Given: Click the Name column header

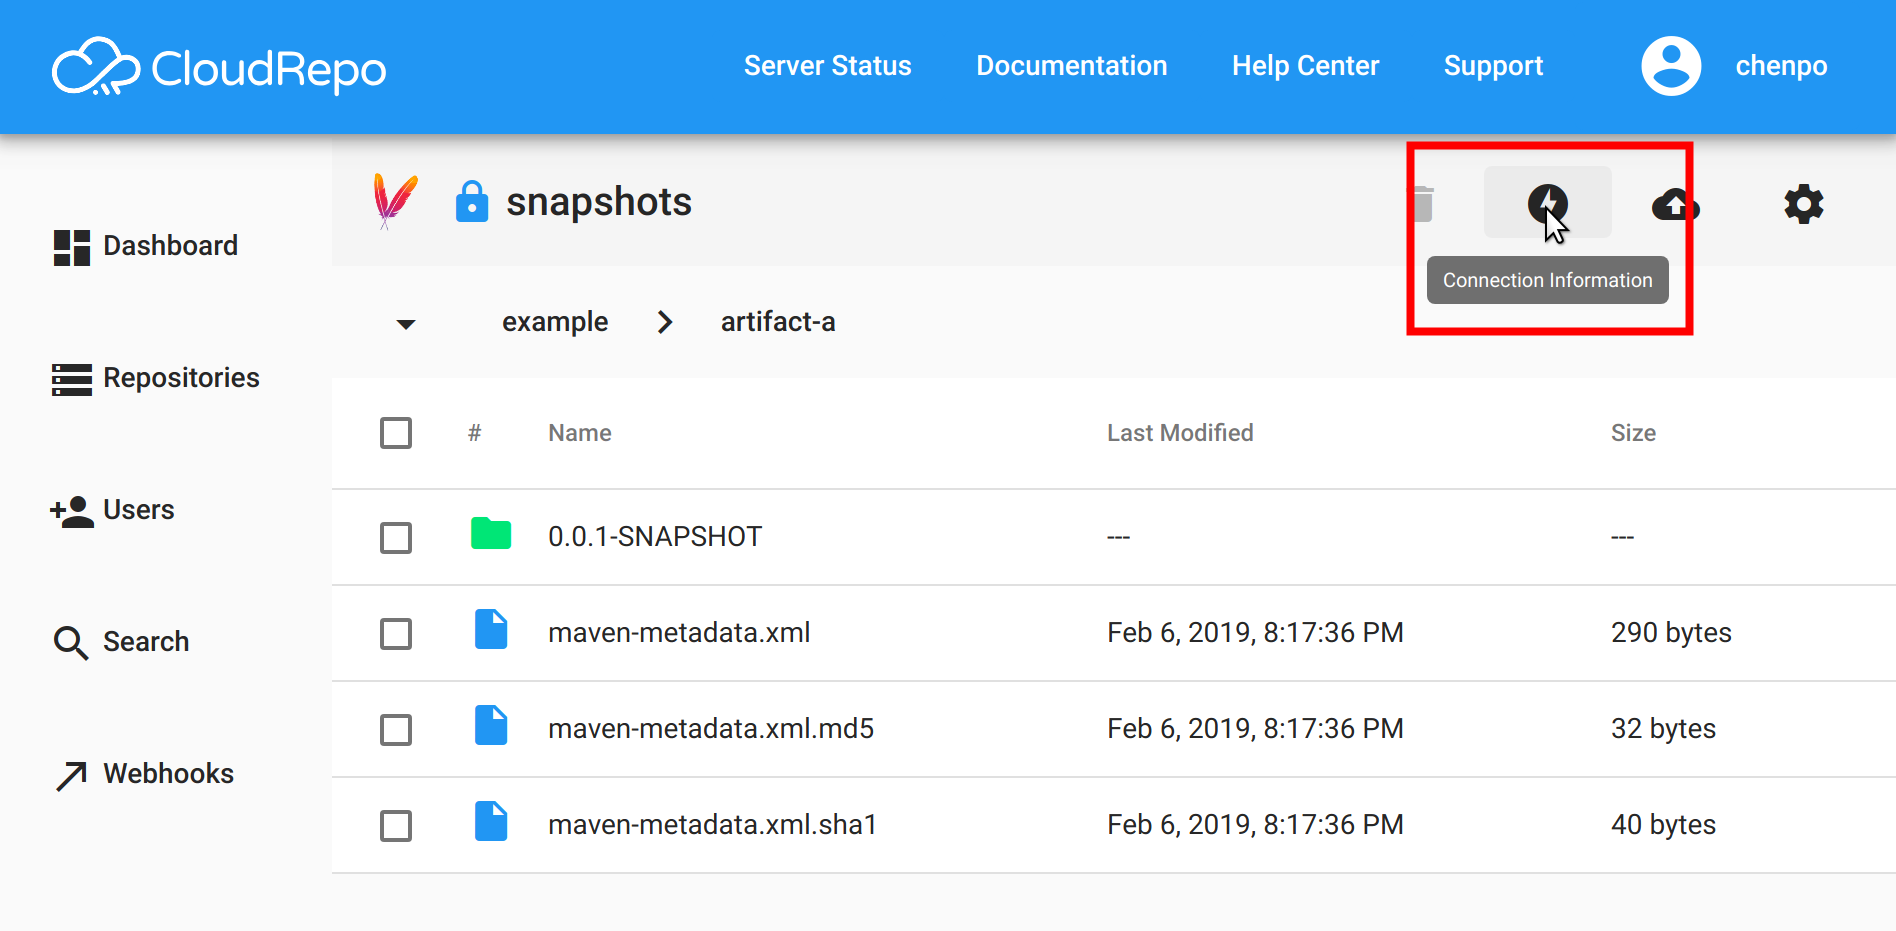Looking at the screenshot, I should coord(580,433).
